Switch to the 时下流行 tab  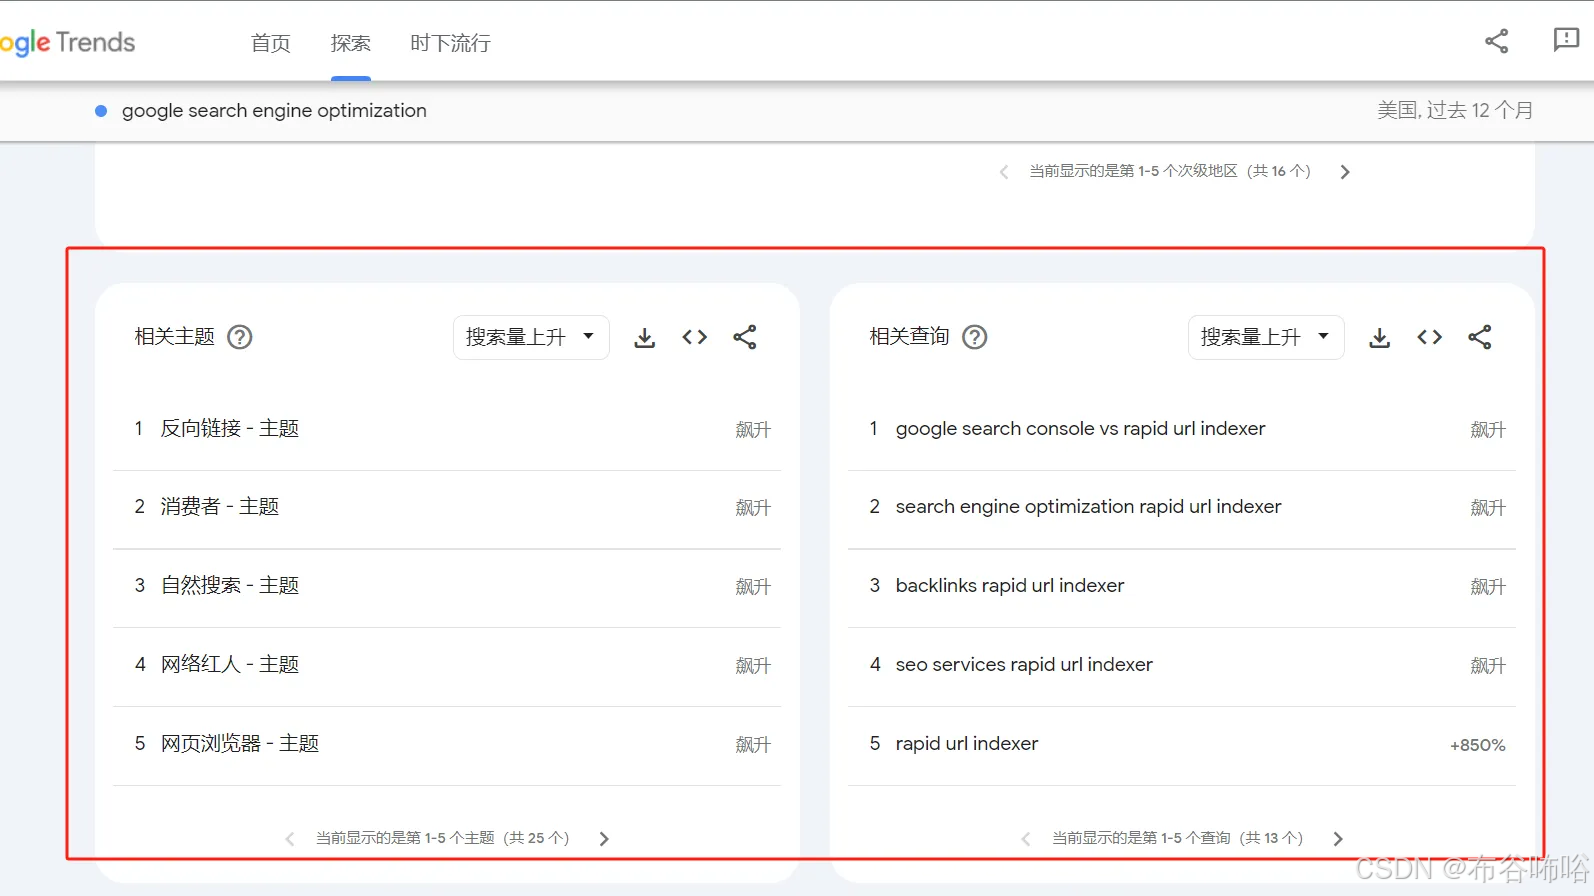click(450, 43)
